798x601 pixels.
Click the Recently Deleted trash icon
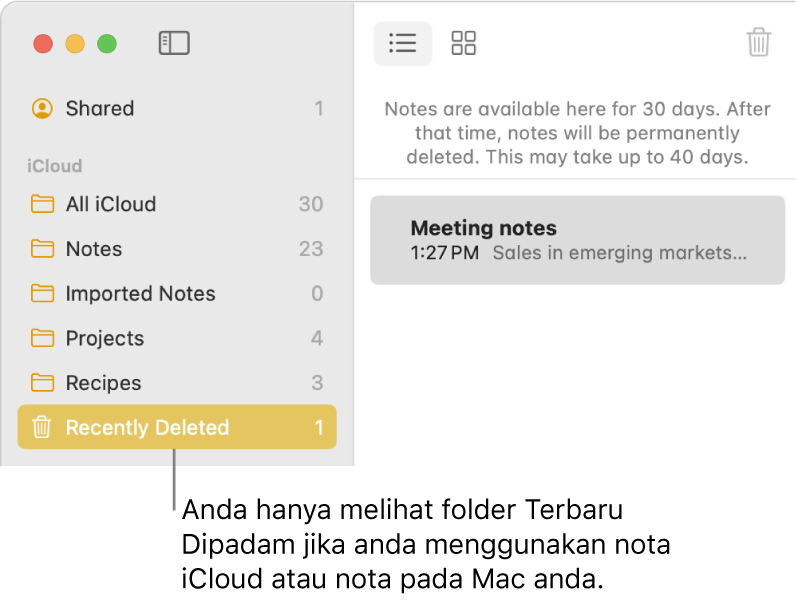pyautogui.click(x=42, y=427)
